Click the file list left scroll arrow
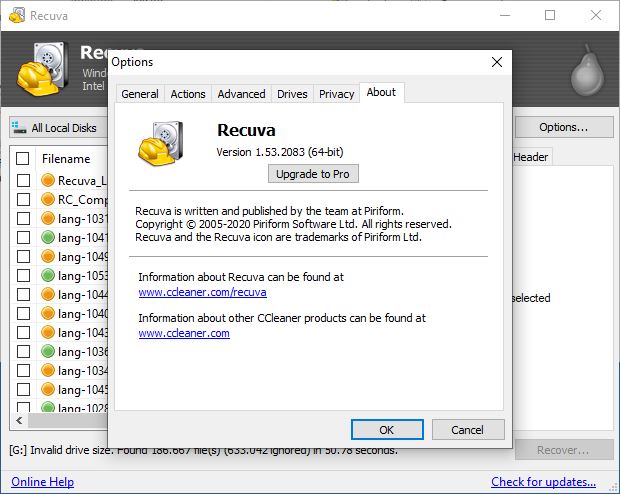 pos(19,420)
